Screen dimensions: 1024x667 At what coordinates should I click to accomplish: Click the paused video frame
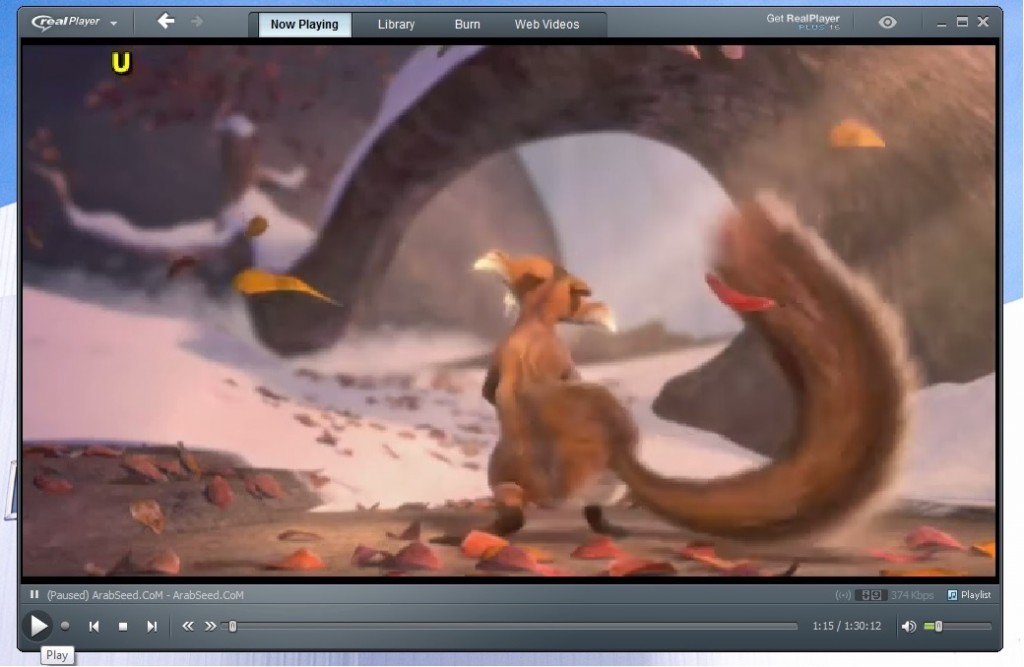pyautogui.click(x=509, y=310)
